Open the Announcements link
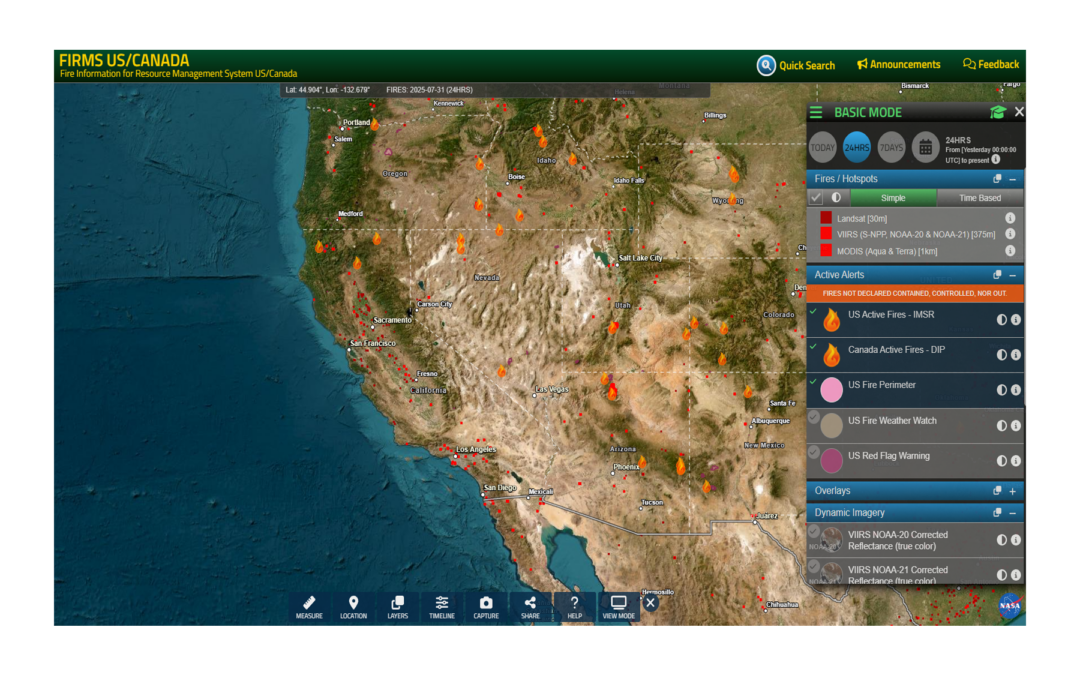The height and width of the screenshot is (675, 1080). pyautogui.click(x=899, y=65)
